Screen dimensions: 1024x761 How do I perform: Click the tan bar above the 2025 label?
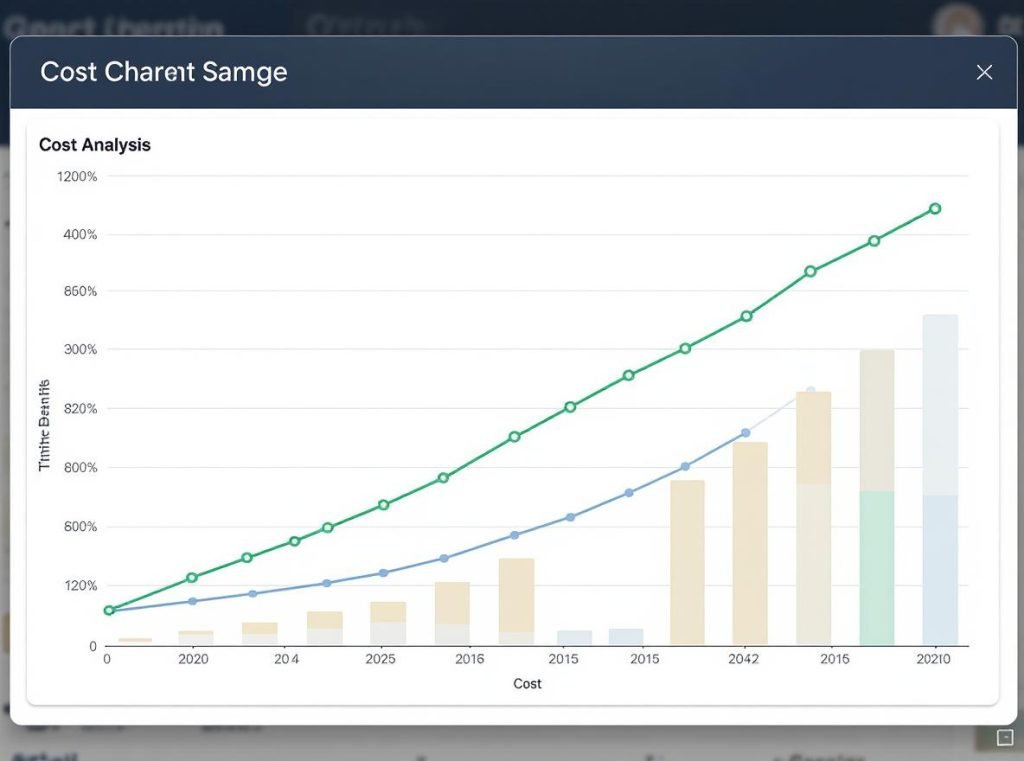pos(388,612)
